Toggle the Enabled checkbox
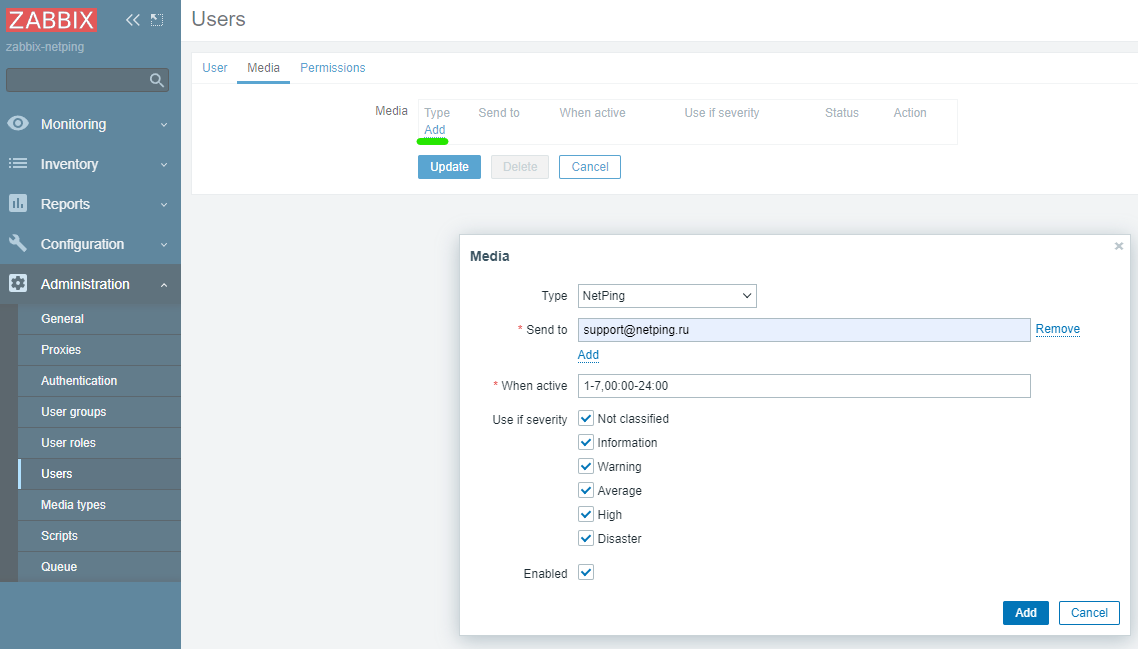Screen dimensions: 1138x649 [x=586, y=573]
